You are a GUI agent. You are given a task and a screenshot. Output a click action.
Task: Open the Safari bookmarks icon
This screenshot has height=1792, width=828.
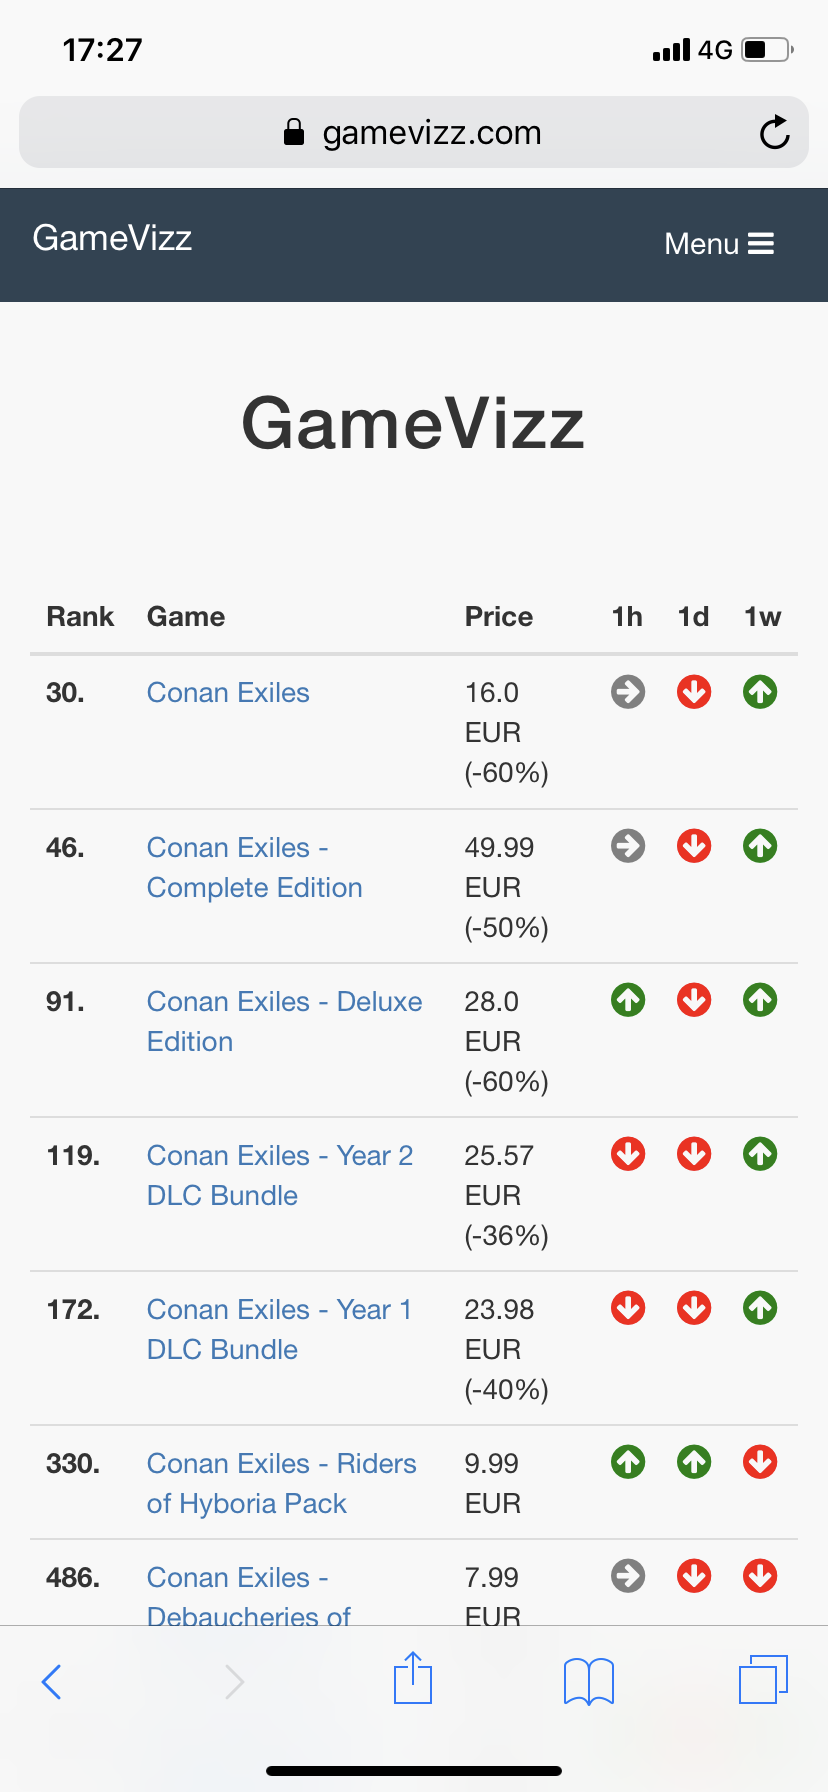click(x=589, y=1681)
